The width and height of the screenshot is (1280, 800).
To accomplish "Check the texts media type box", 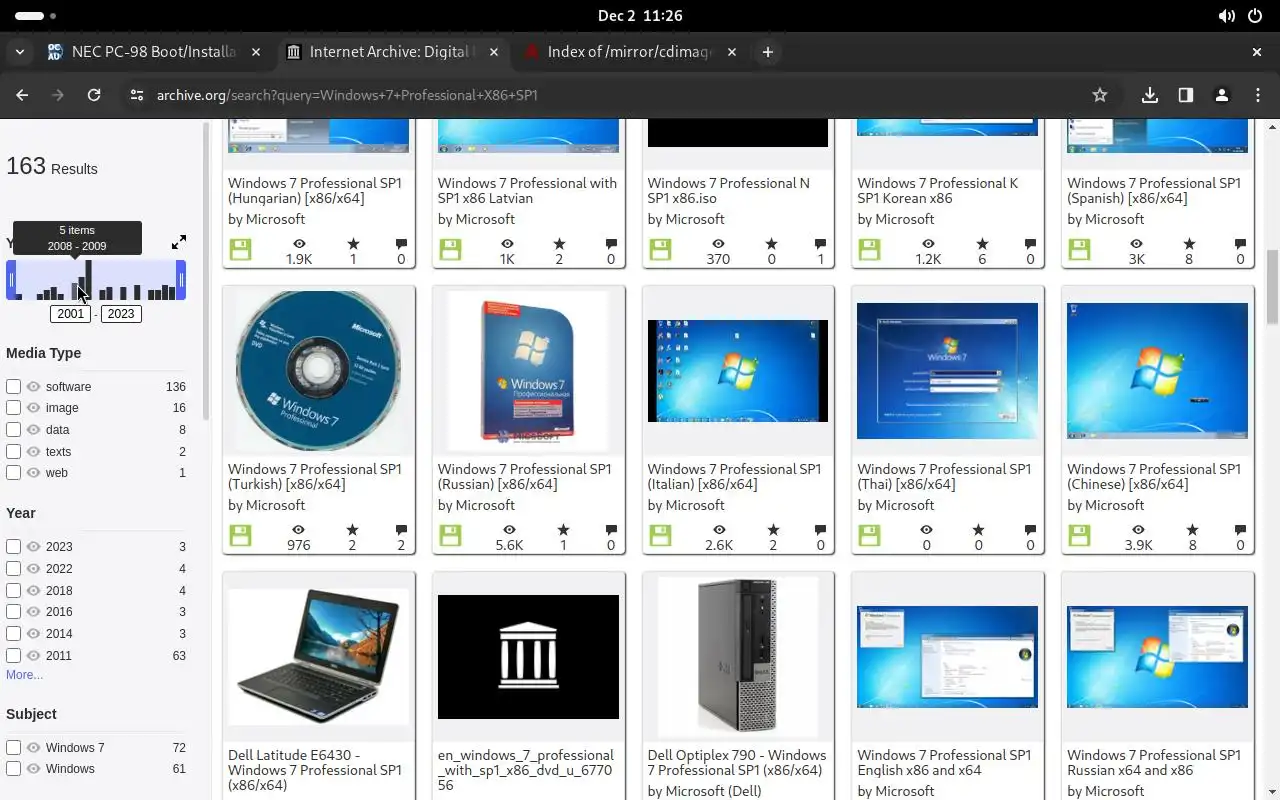I will click(x=13, y=452).
